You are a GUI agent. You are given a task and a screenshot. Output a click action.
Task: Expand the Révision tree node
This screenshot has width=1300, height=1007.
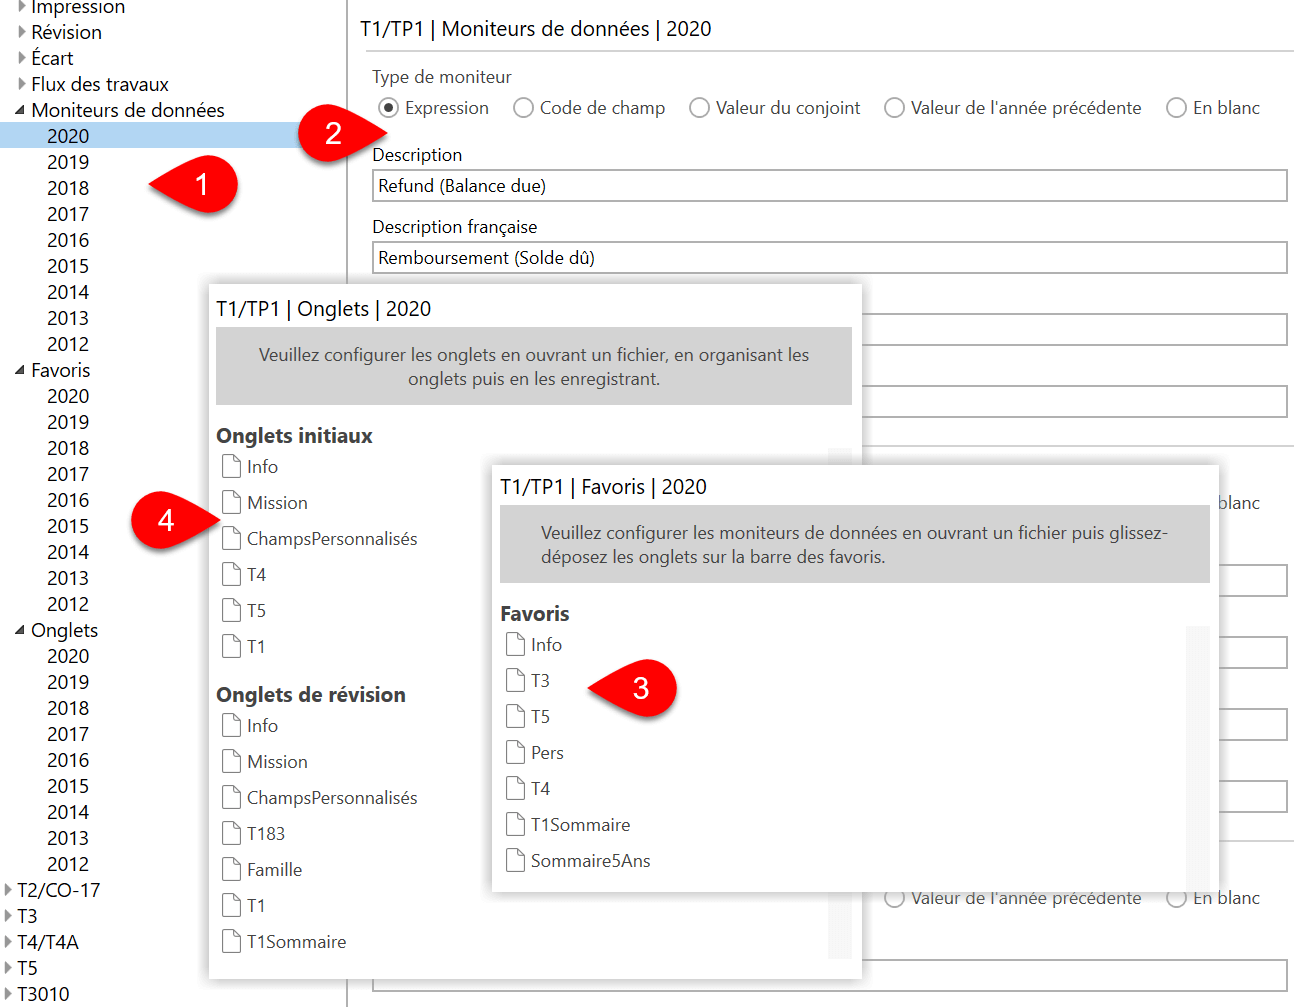pyautogui.click(x=22, y=32)
